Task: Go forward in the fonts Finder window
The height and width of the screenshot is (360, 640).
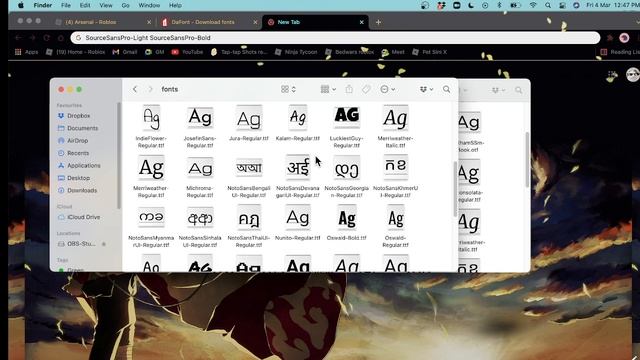Action: tap(150, 89)
